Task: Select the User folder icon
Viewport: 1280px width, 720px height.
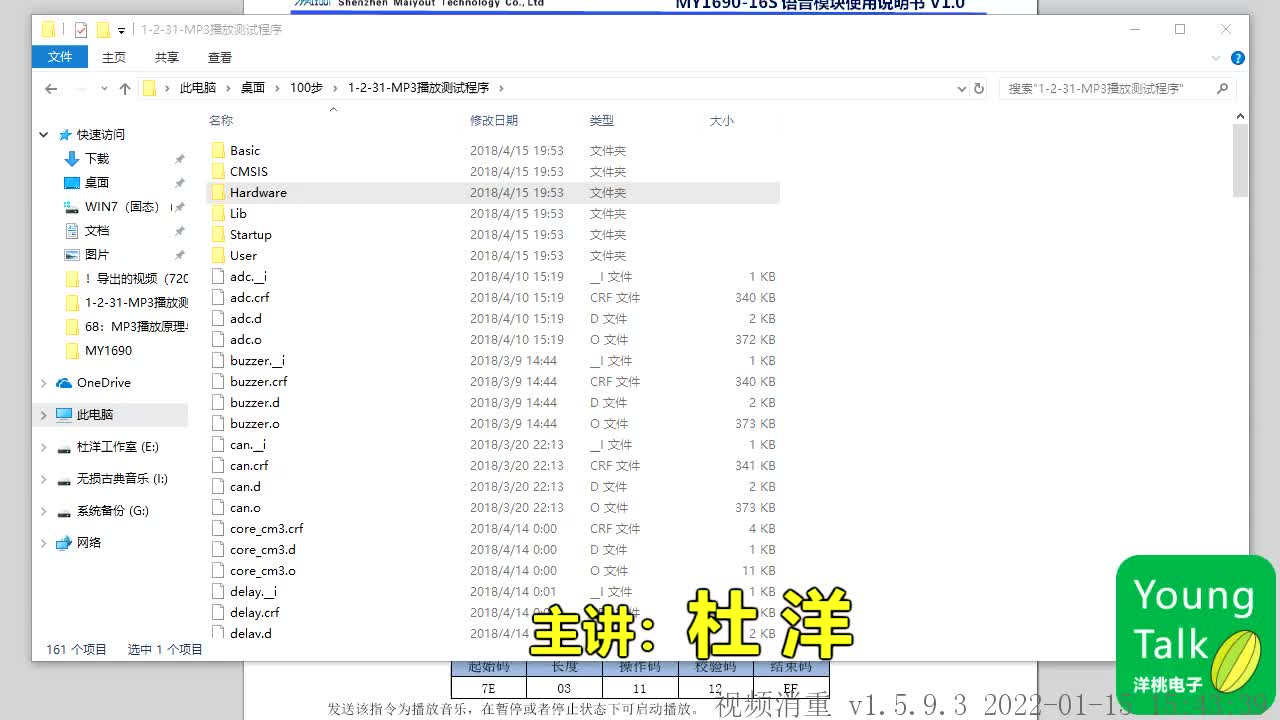Action: pyautogui.click(x=218, y=255)
